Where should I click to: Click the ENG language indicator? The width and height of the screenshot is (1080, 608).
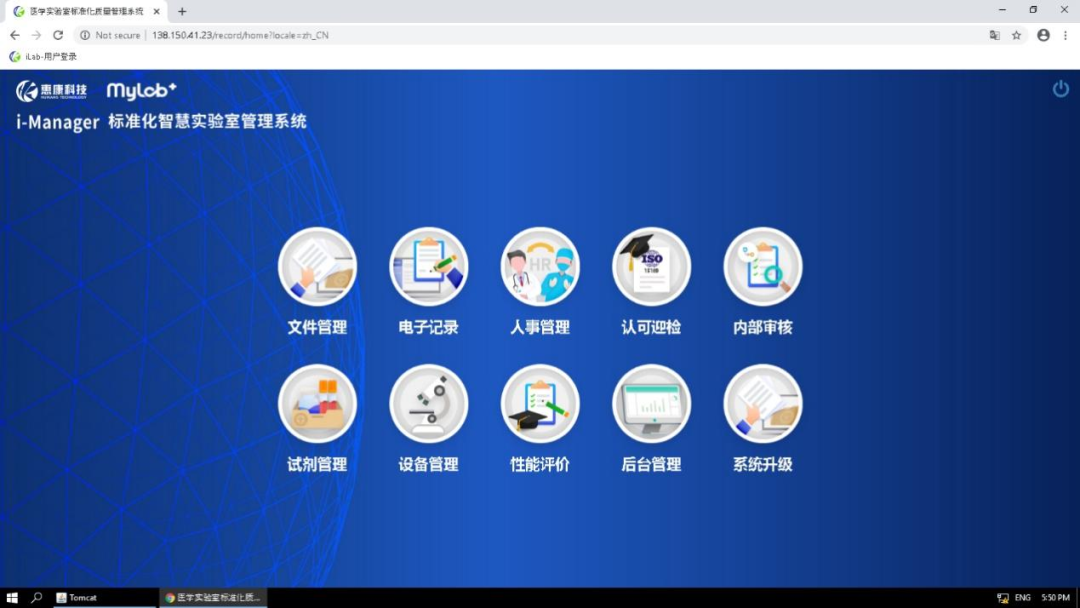(x=1023, y=598)
